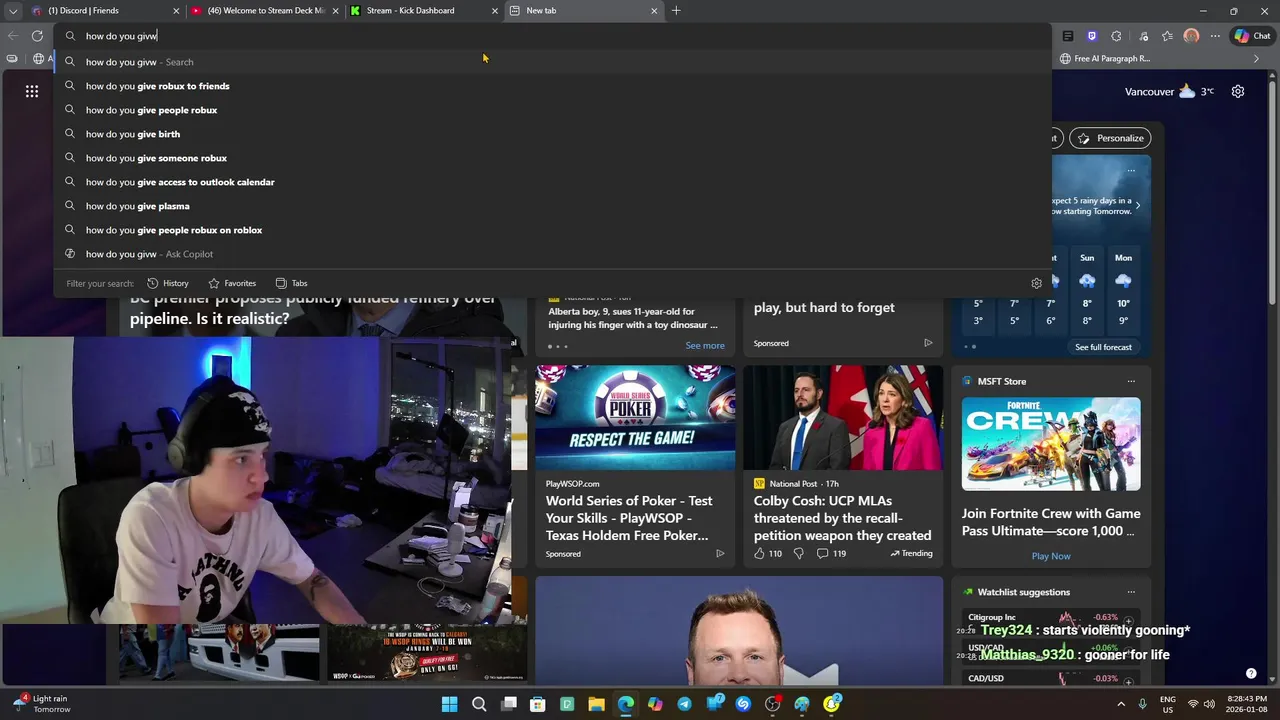
Task: Click the purple Twitch extension icon
Action: tap(1092, 36)
